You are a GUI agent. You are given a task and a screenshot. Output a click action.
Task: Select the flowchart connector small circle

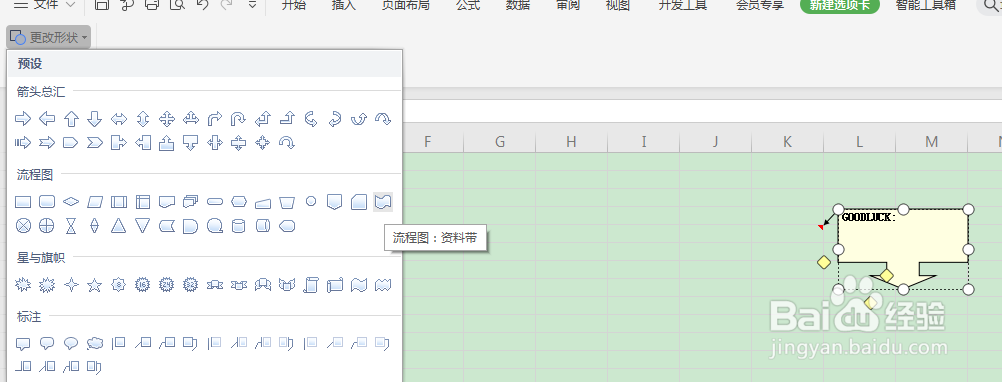pyautogui.click(x=311, y=201)
